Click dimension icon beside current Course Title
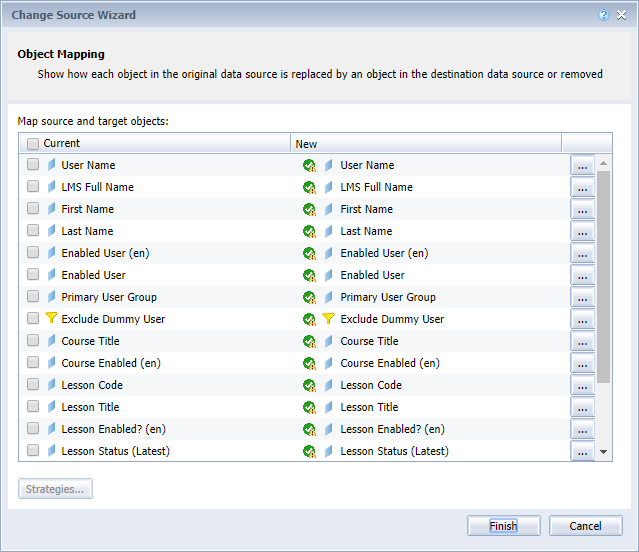This screenshot has height=552, width=639. point(52,341)
